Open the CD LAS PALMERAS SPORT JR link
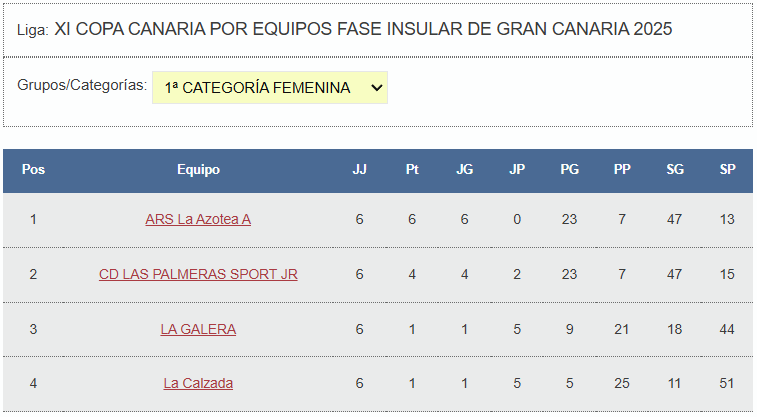757x417 pixels. 198,274
